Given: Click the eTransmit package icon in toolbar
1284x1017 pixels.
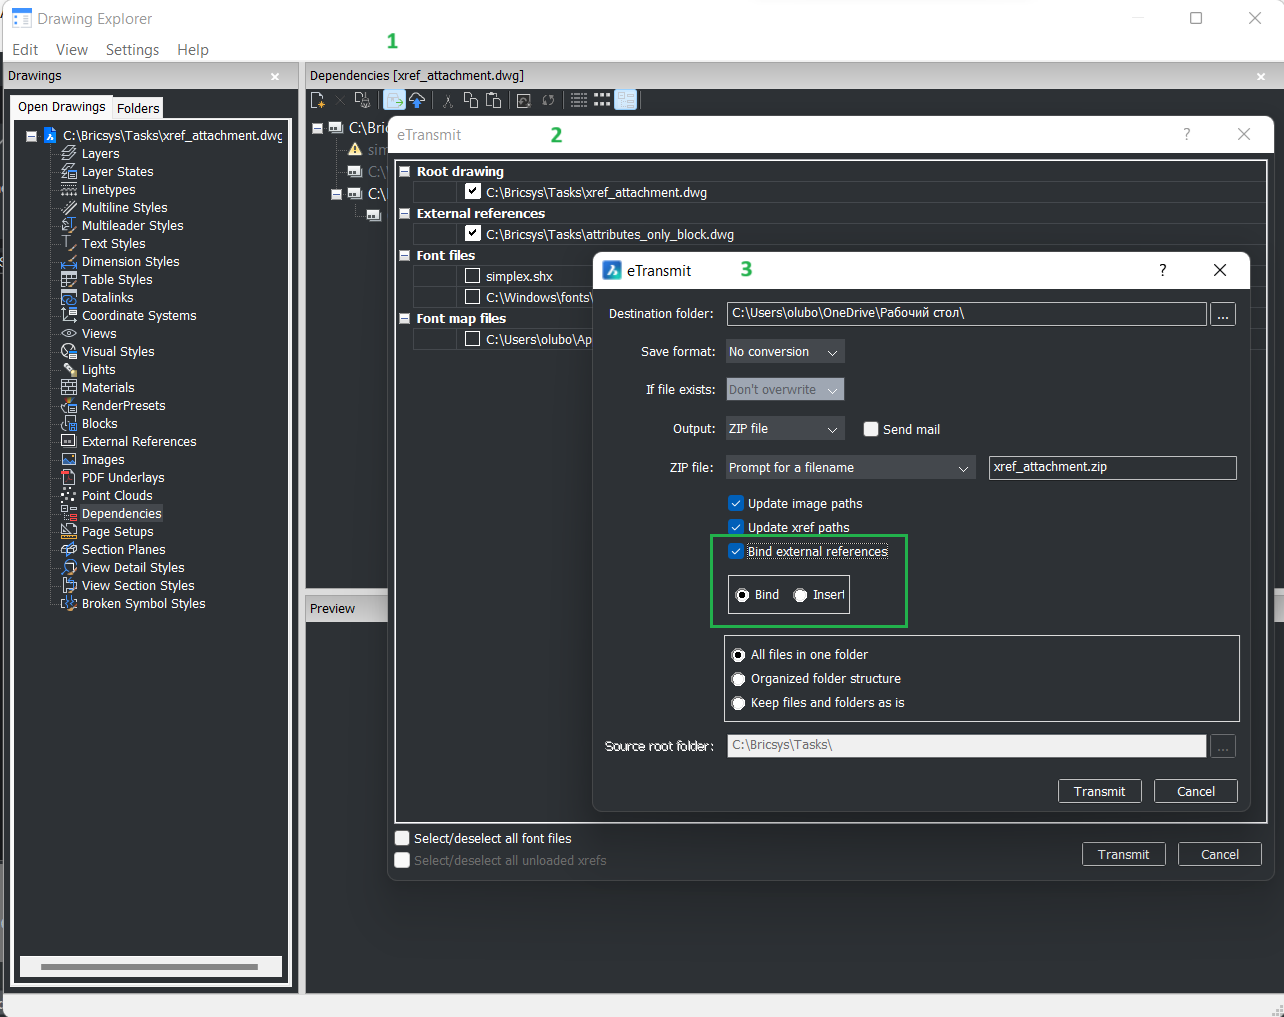Looking at the screenshot, I should [x=394, y=100].
